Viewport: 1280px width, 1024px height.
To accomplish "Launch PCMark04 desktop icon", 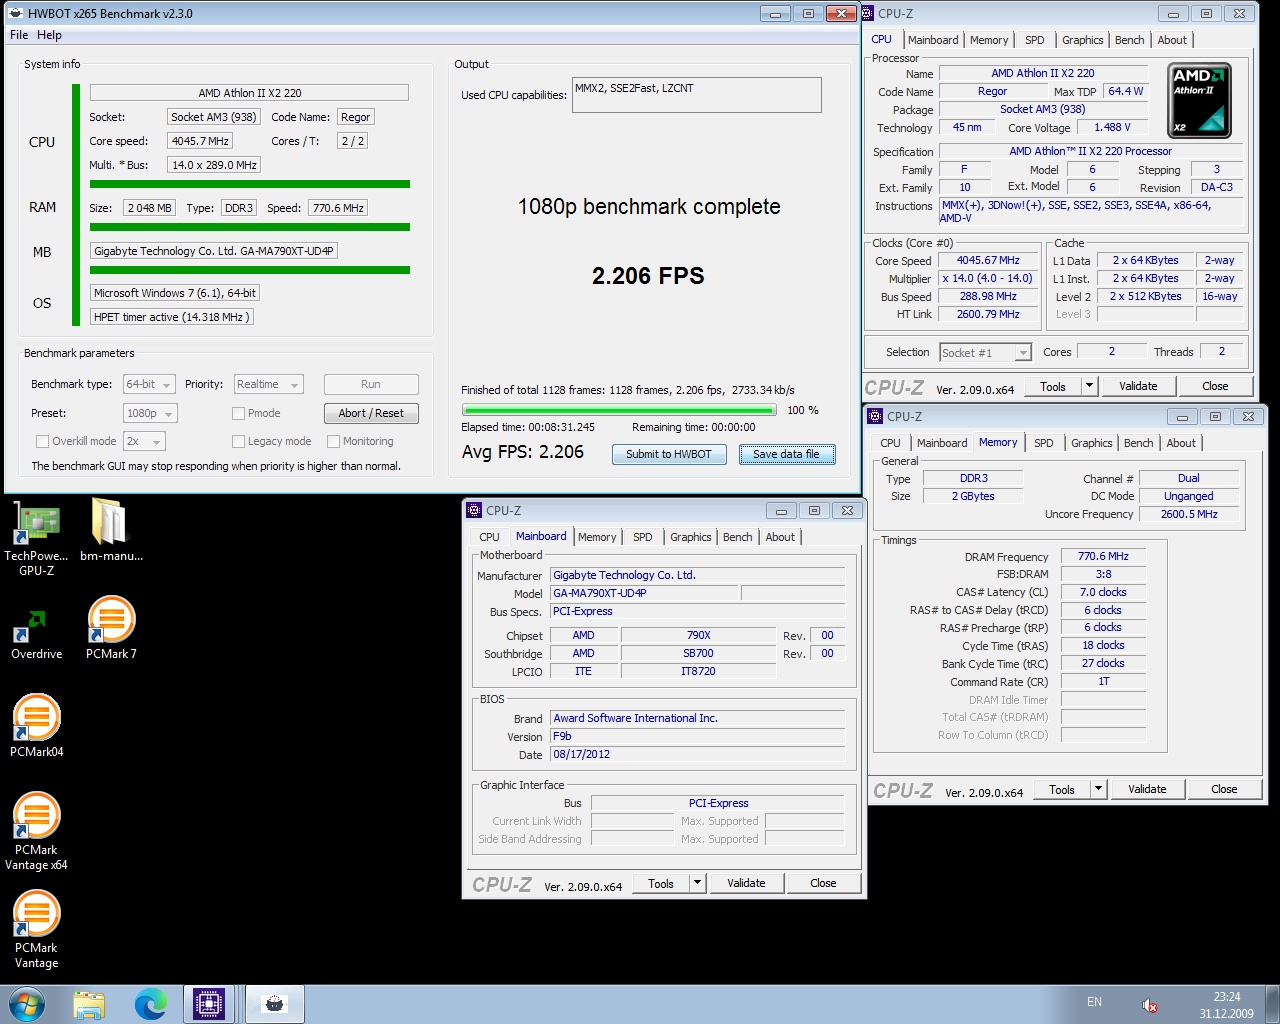I will click(37, 726).
